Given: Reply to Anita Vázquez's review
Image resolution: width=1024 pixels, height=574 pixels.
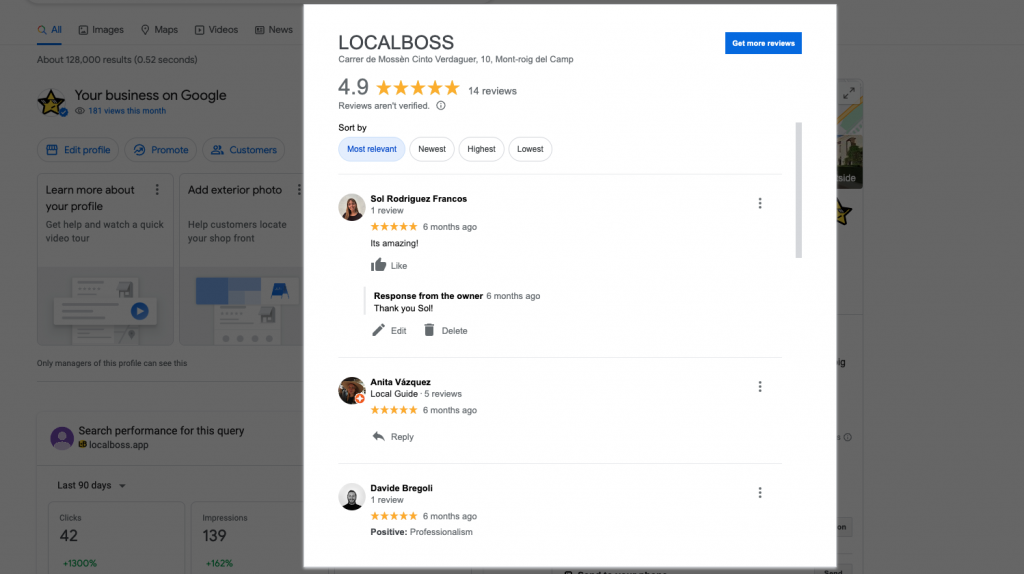Looking at the screenshot, I should pyautogui.click(x=392, y=436).
